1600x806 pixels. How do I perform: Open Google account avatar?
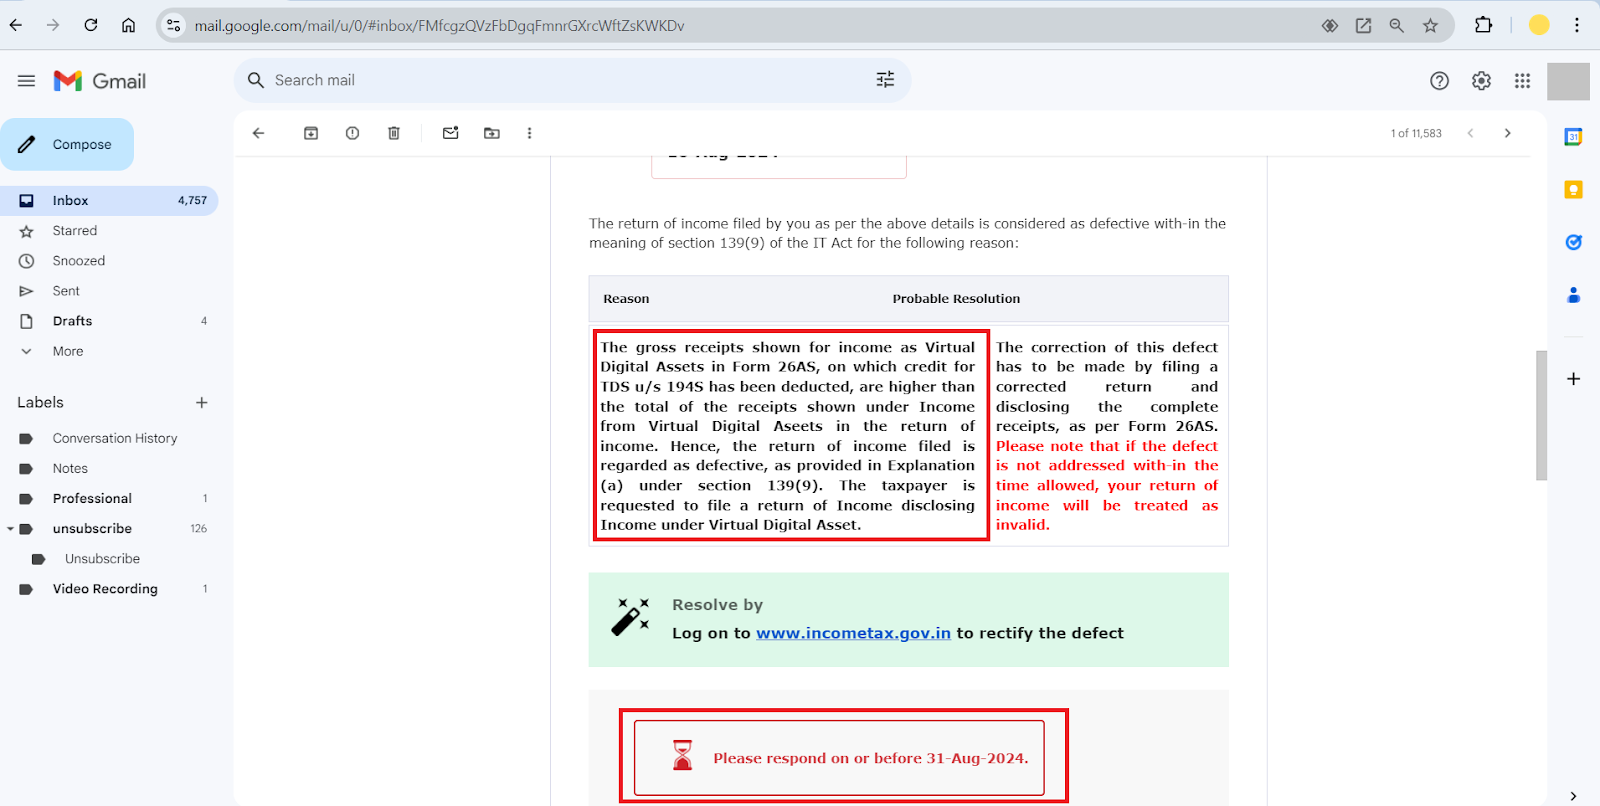[x=1568, y=81]
